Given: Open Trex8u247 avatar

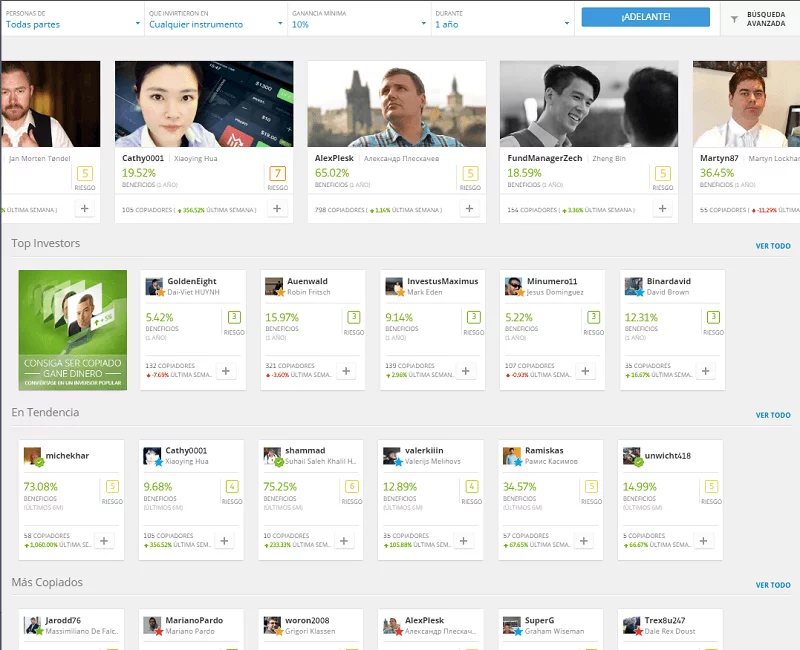Looking at the screenshot, I should click(632, 626).
